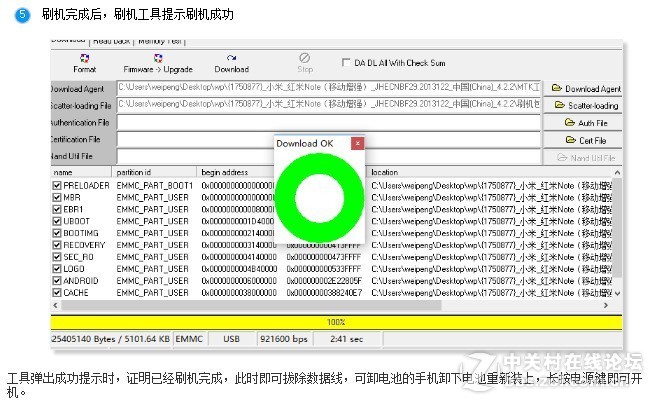The image size is (666, 415).
Task: Enable DA DL All With Check Sum
Action: 346,62
